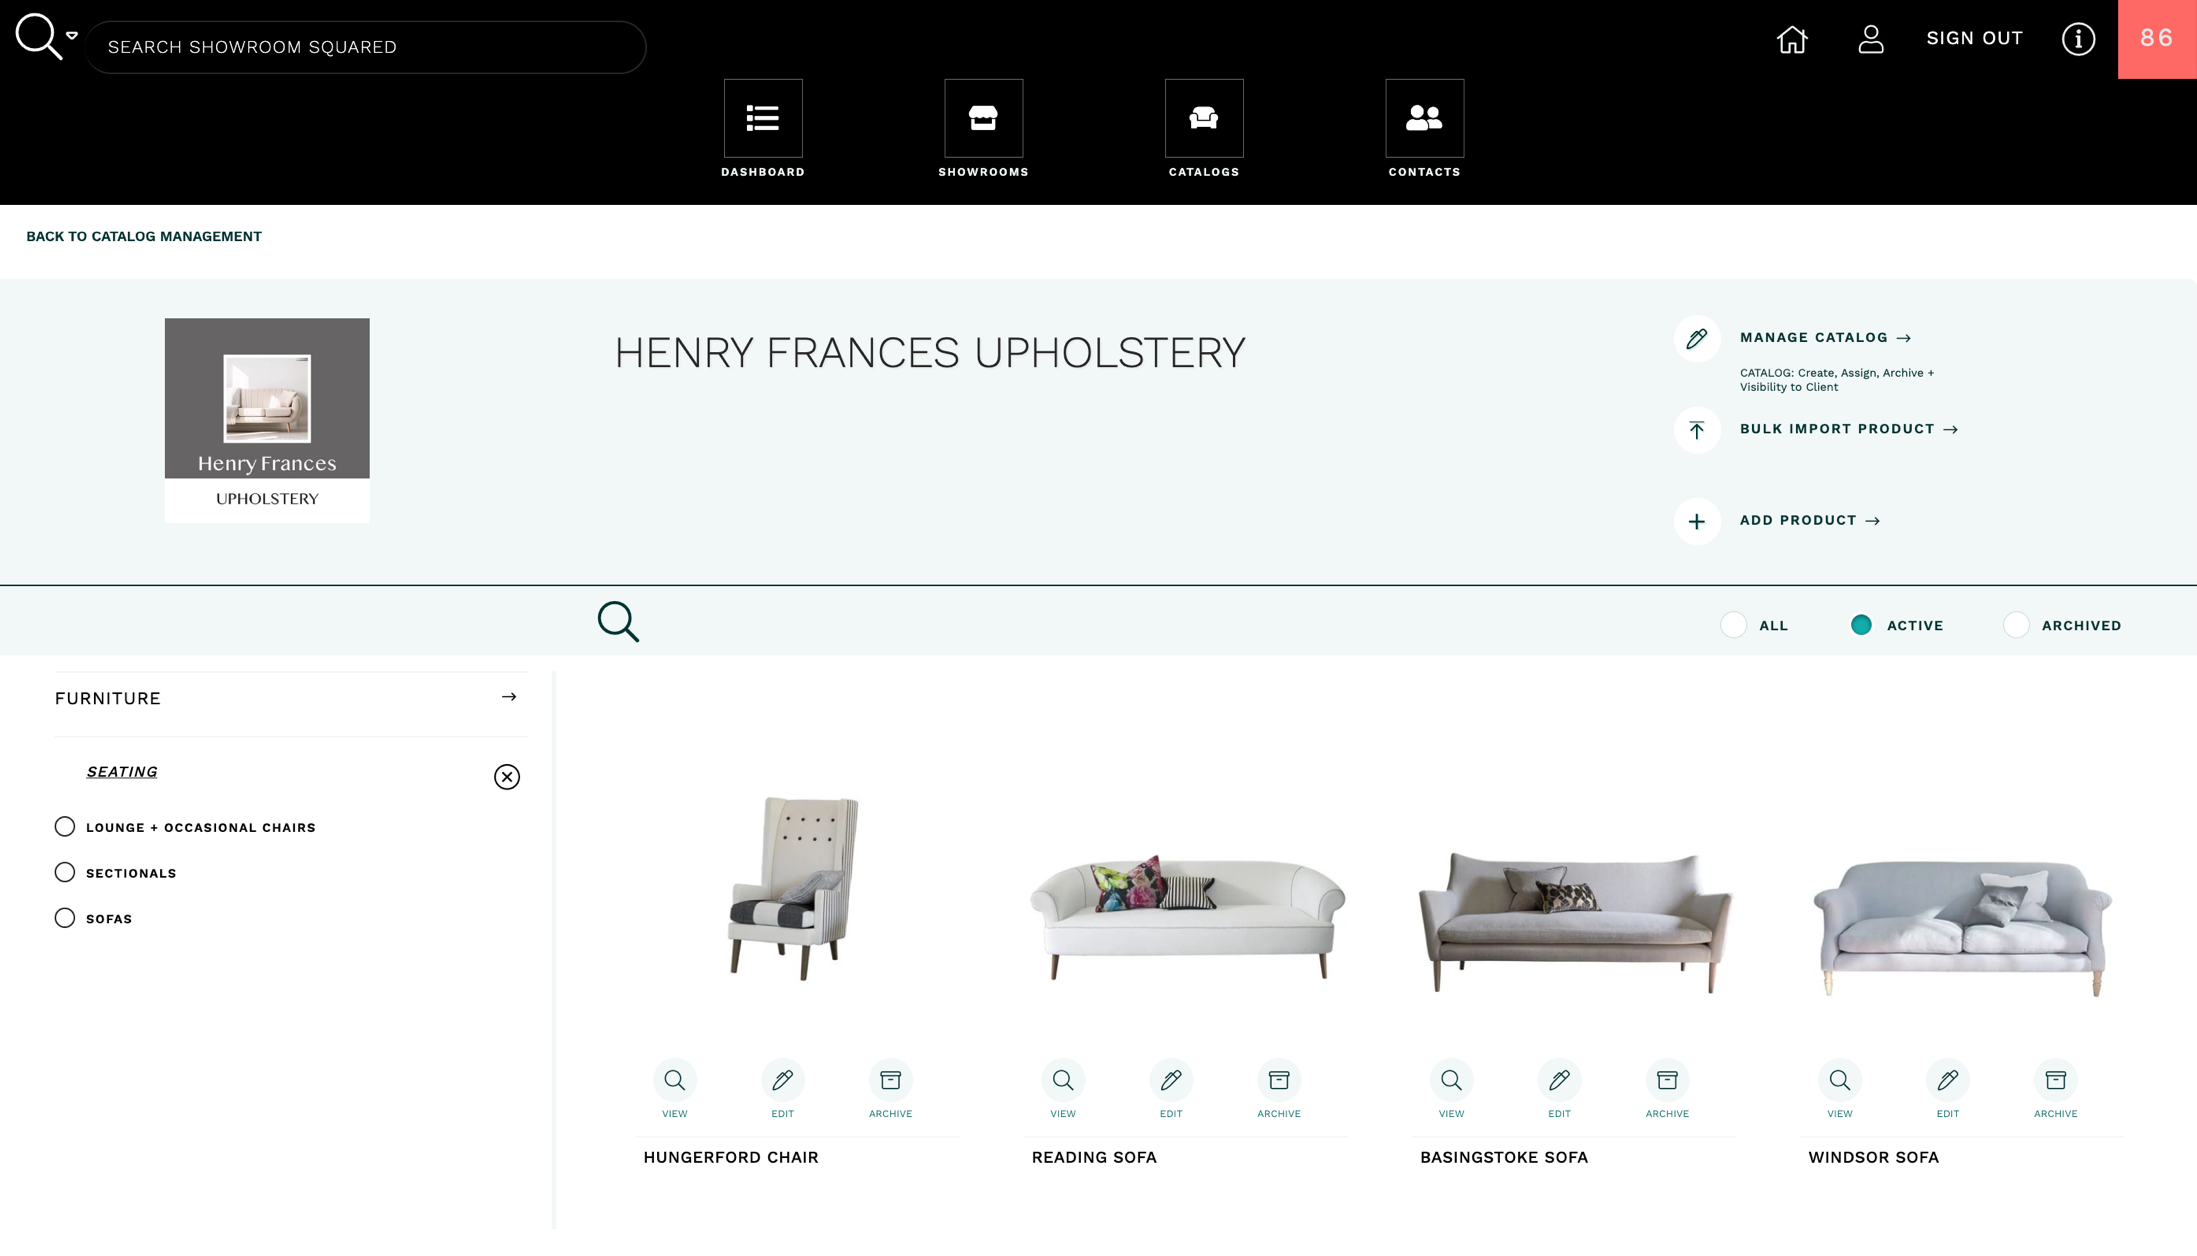Click Edit pencil for Reading Sofa
This screenshot has height=1256, width=2197.
click(1170, 1080)
